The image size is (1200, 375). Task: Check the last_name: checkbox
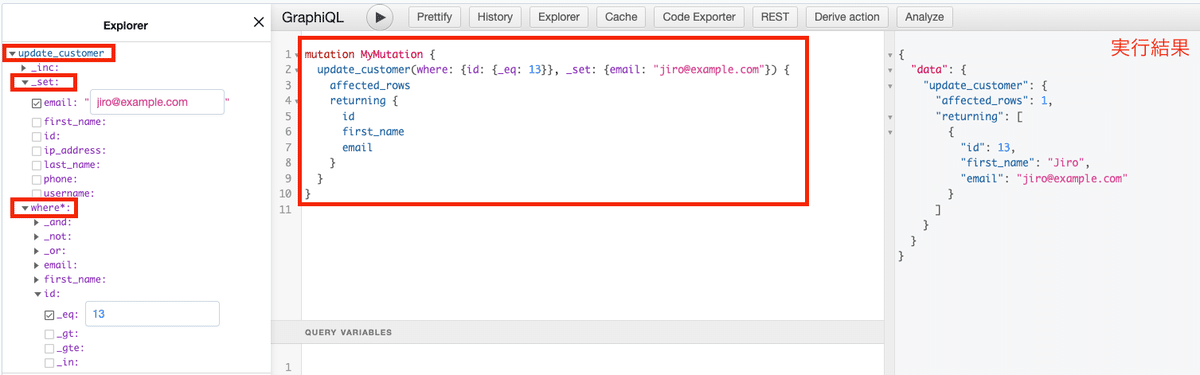click(x=37, y=165)
